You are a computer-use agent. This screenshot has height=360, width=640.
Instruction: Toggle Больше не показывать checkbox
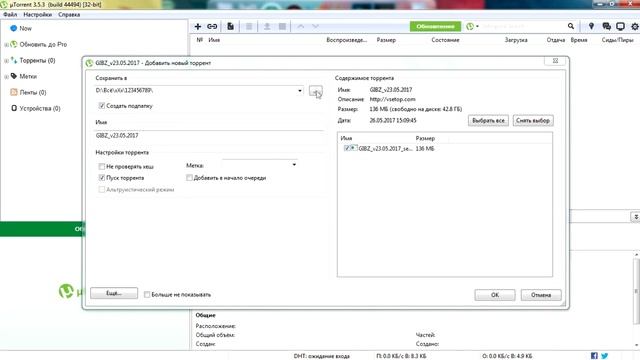pyautogui.click(x=147, y=295)
